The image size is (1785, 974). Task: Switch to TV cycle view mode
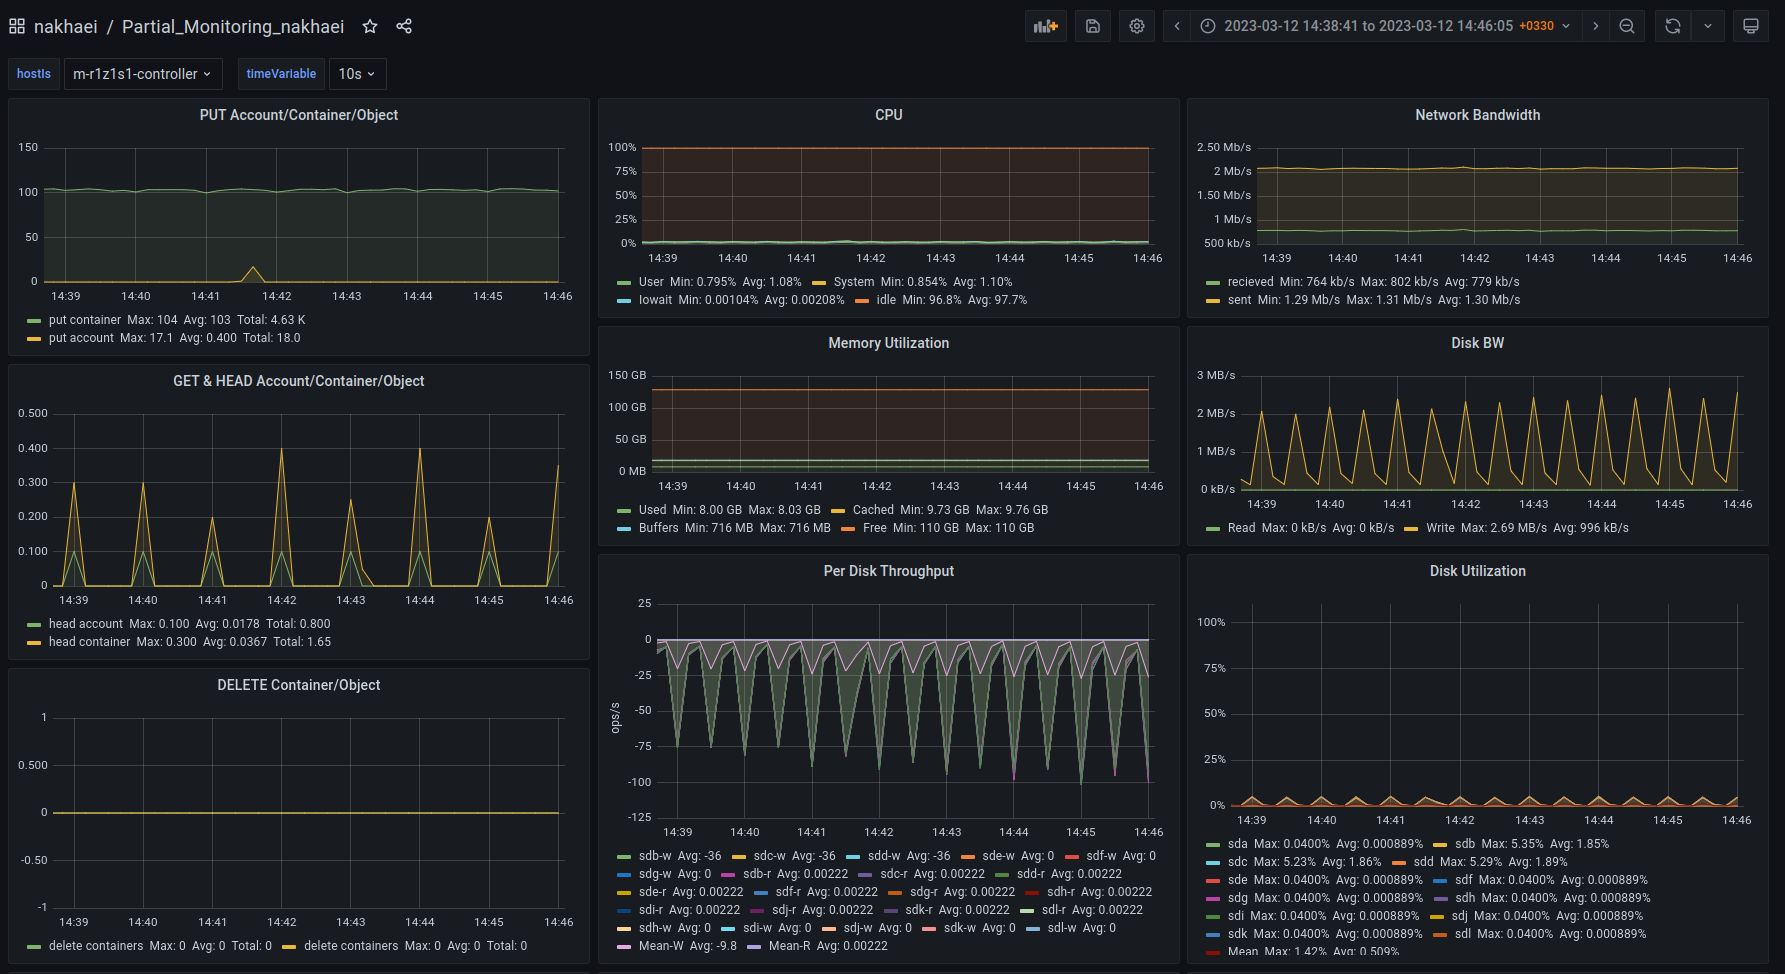[x=1750, y=26]
